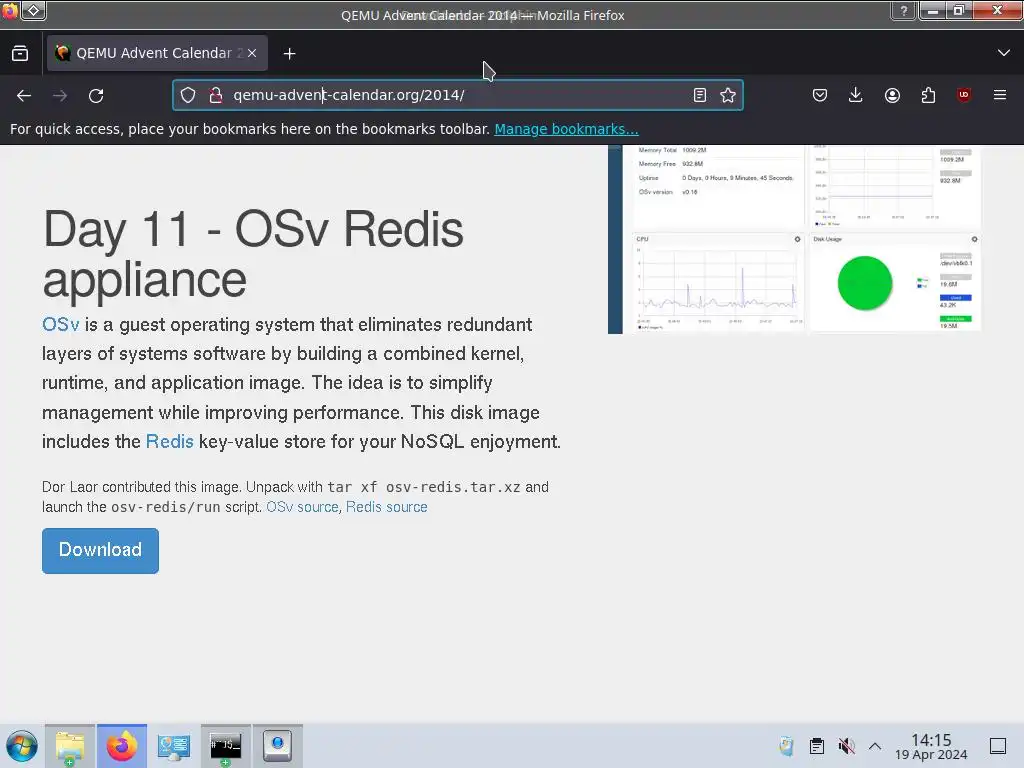This screenshot has width=1024, height=768.
Task: Open the start menu orb
Action: click(22, 746)
